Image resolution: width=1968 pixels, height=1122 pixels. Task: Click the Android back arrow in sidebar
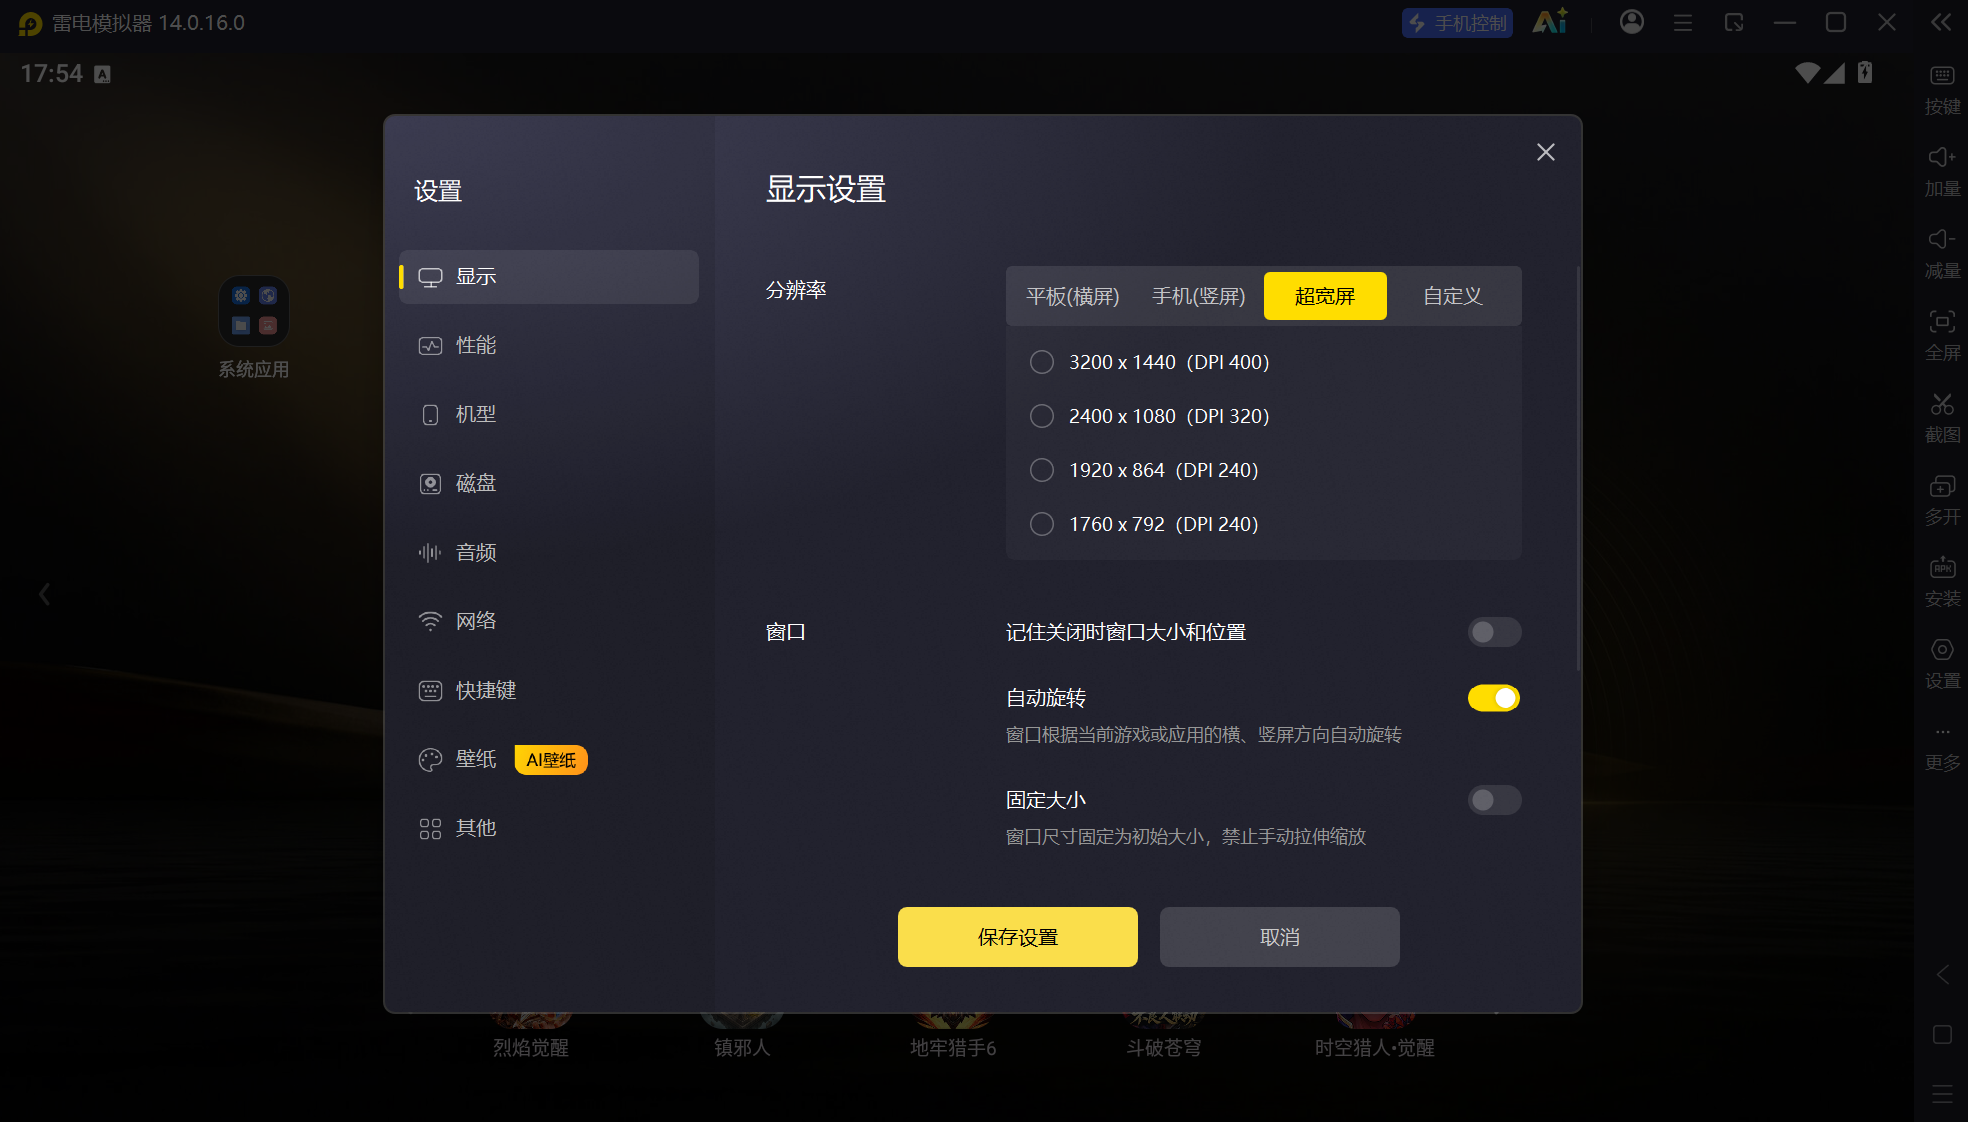(1942, 975)
